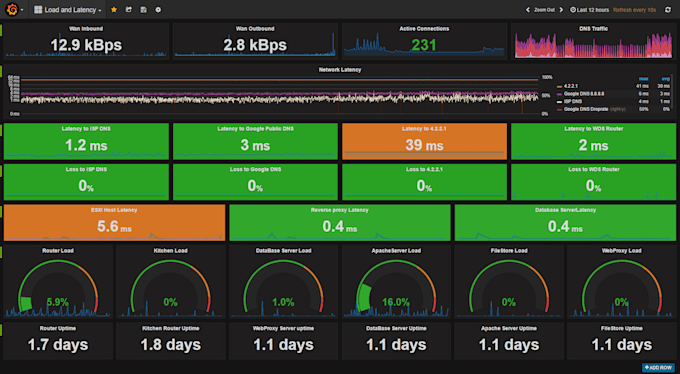Click the dashboard grid icon beside title
The image size is (680, 374).
pyautogui.click(x=38, y=10)
